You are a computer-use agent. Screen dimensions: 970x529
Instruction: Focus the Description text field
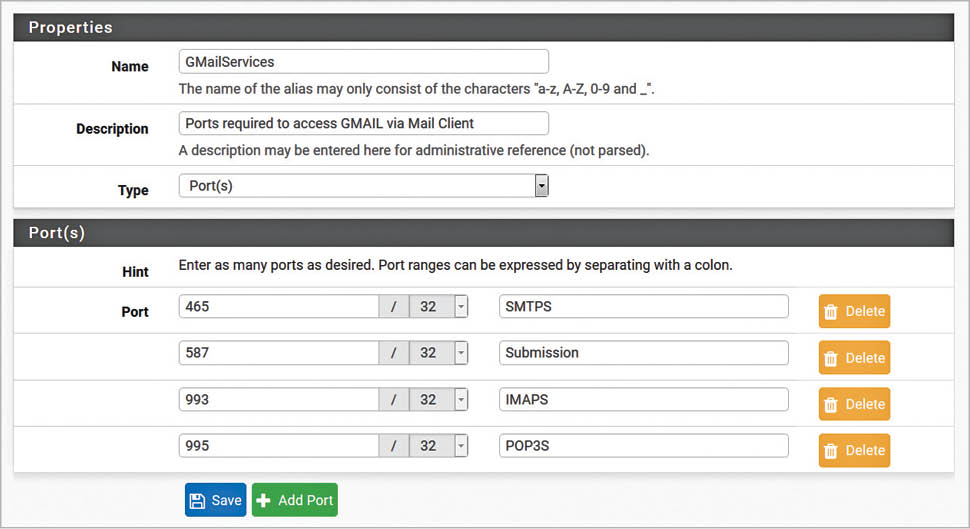pyautogui.click(x=363, y=123)
